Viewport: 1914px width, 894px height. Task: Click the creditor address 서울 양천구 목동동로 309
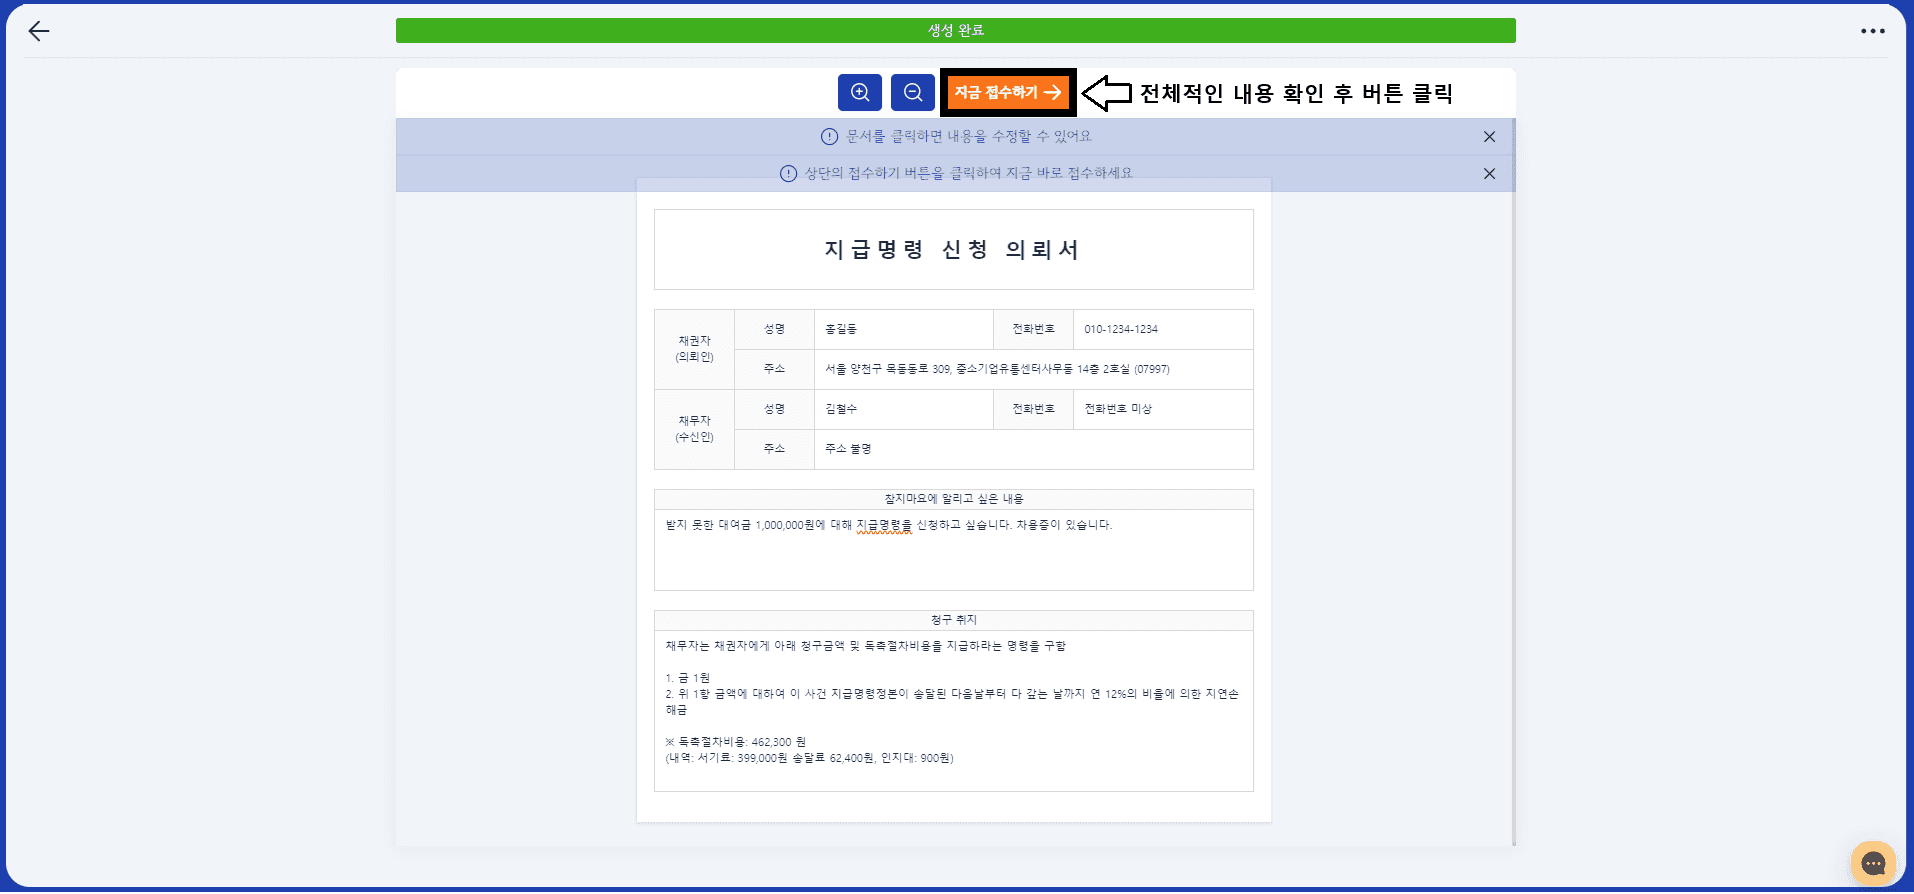(997, 369)
